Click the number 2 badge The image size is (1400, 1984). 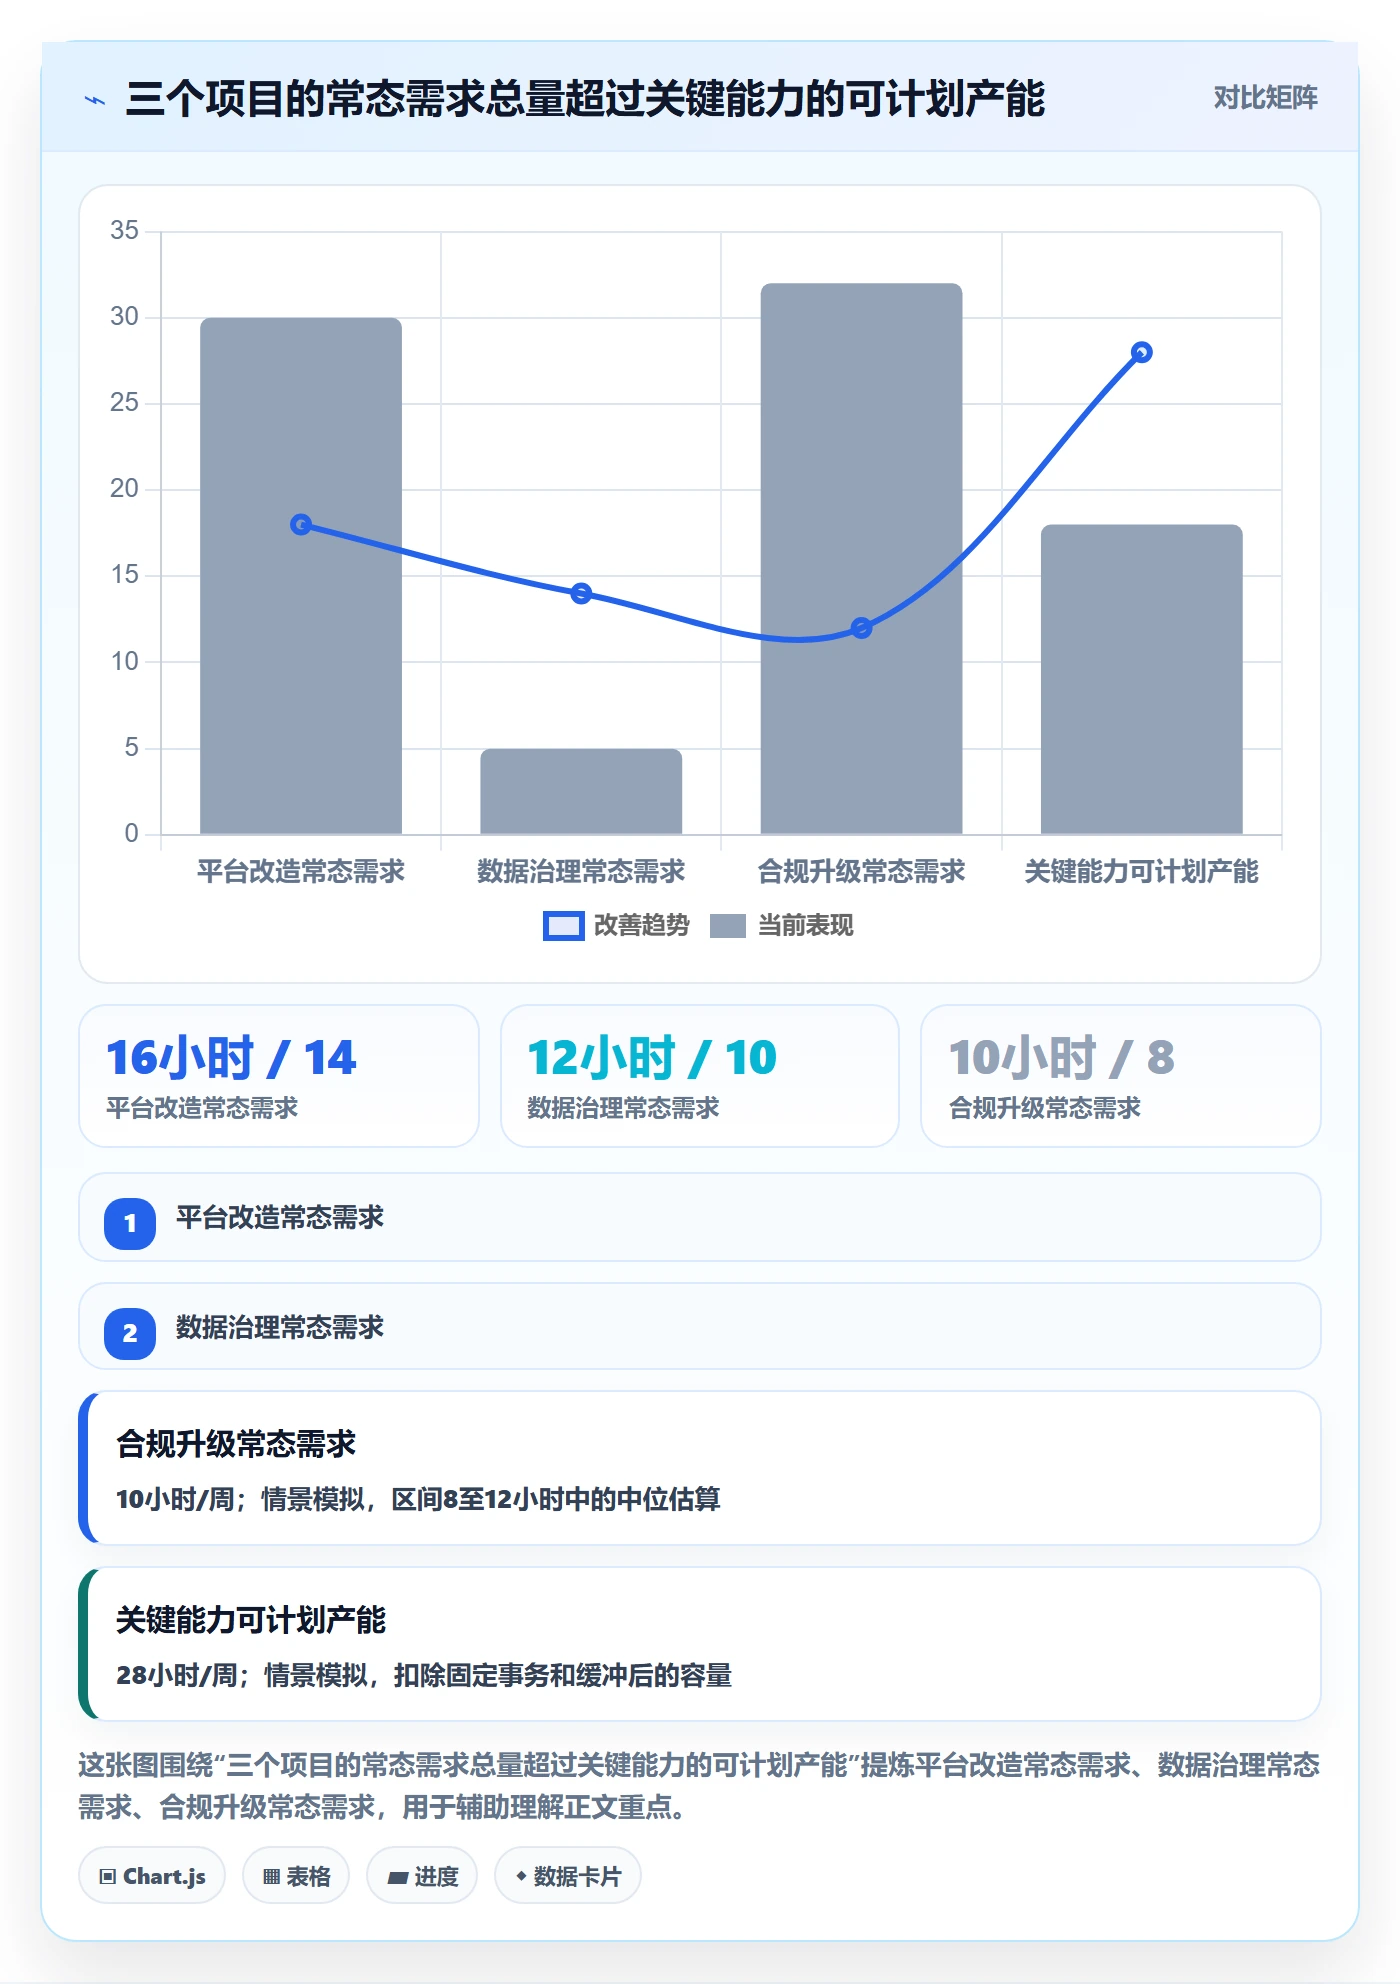click(x=130, y=1333)
